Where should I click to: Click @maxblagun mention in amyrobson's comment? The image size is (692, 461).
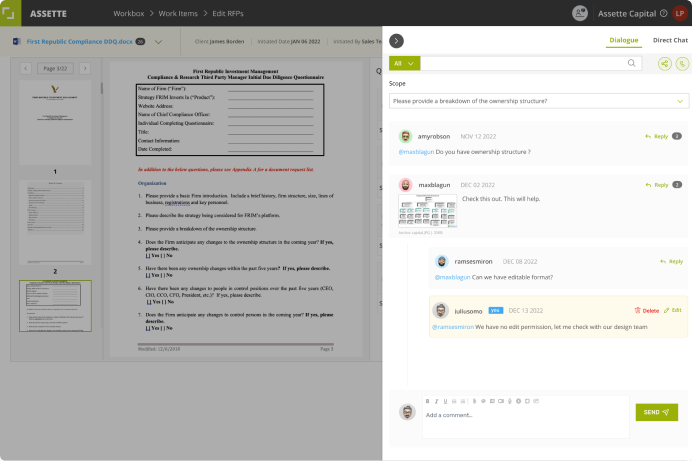[416, 152]
